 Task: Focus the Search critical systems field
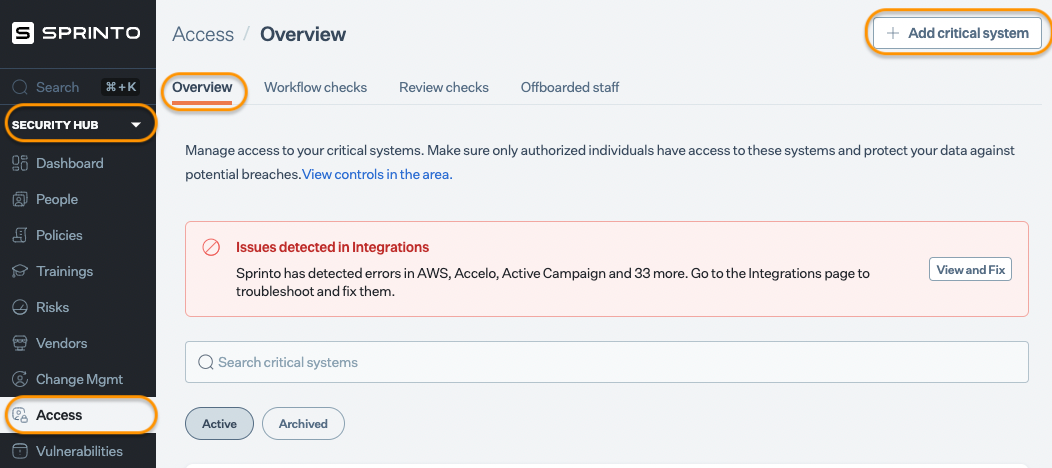[607, 362]
